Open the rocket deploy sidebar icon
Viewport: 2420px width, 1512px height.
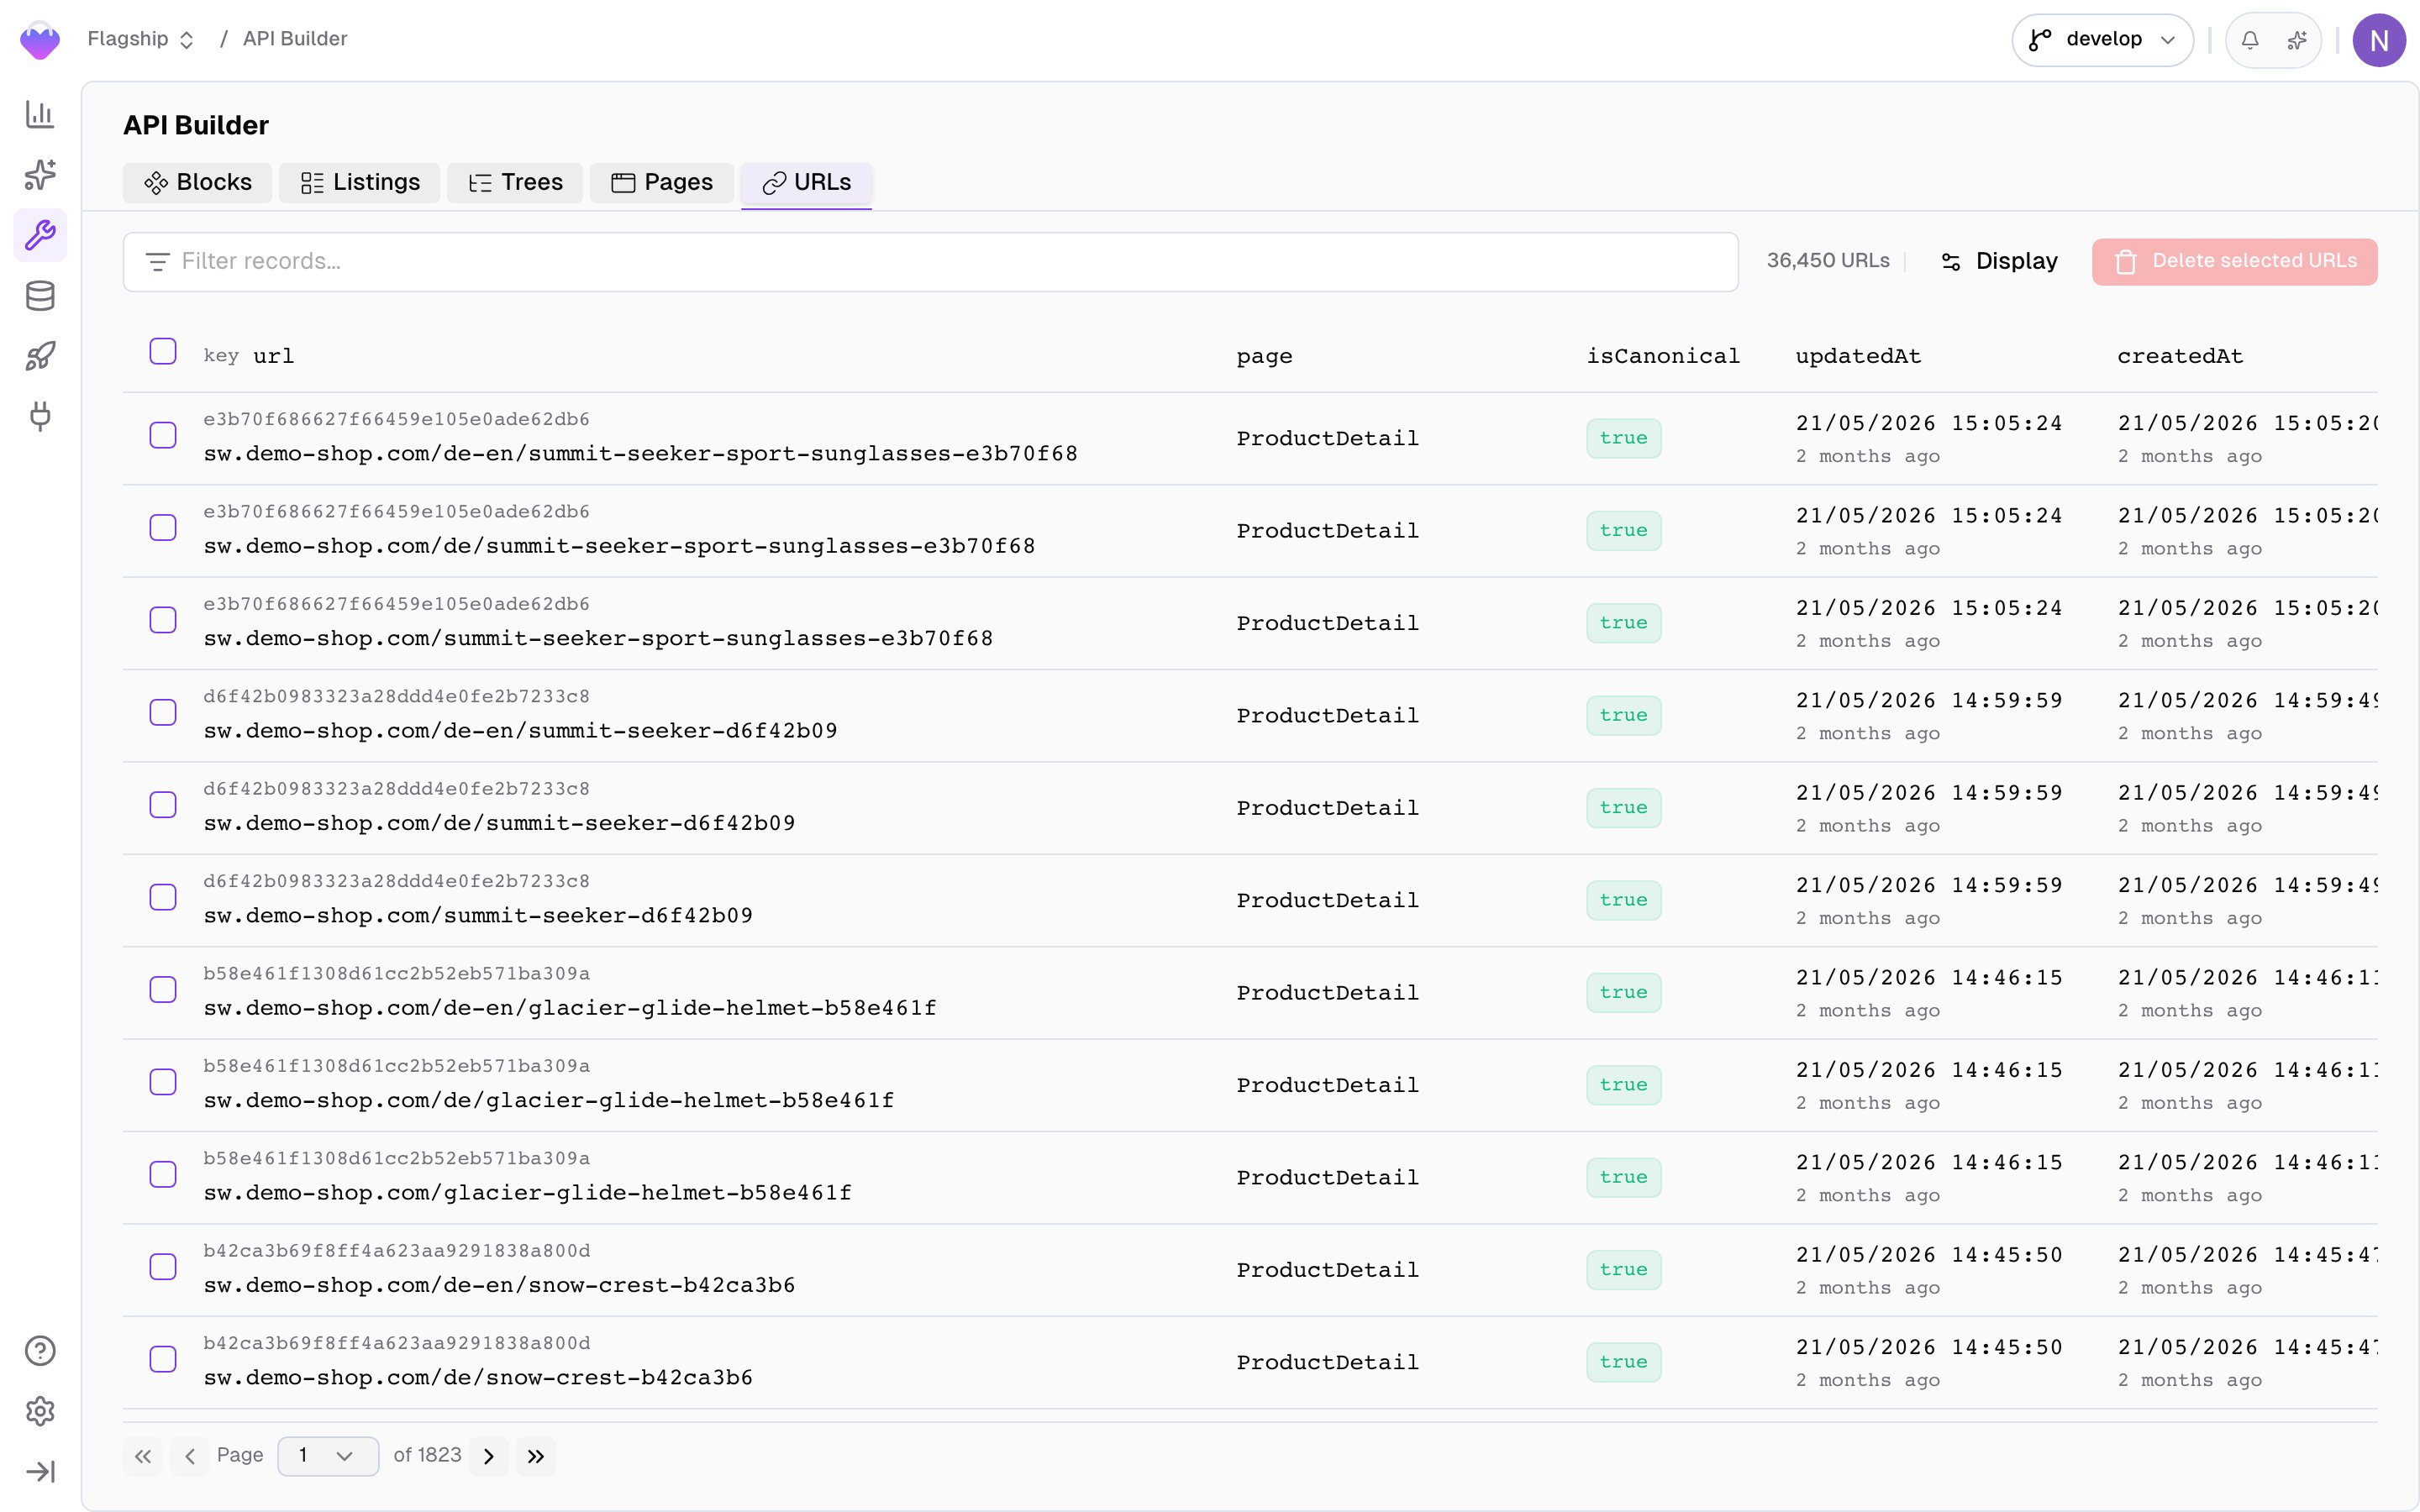(40, 355)
